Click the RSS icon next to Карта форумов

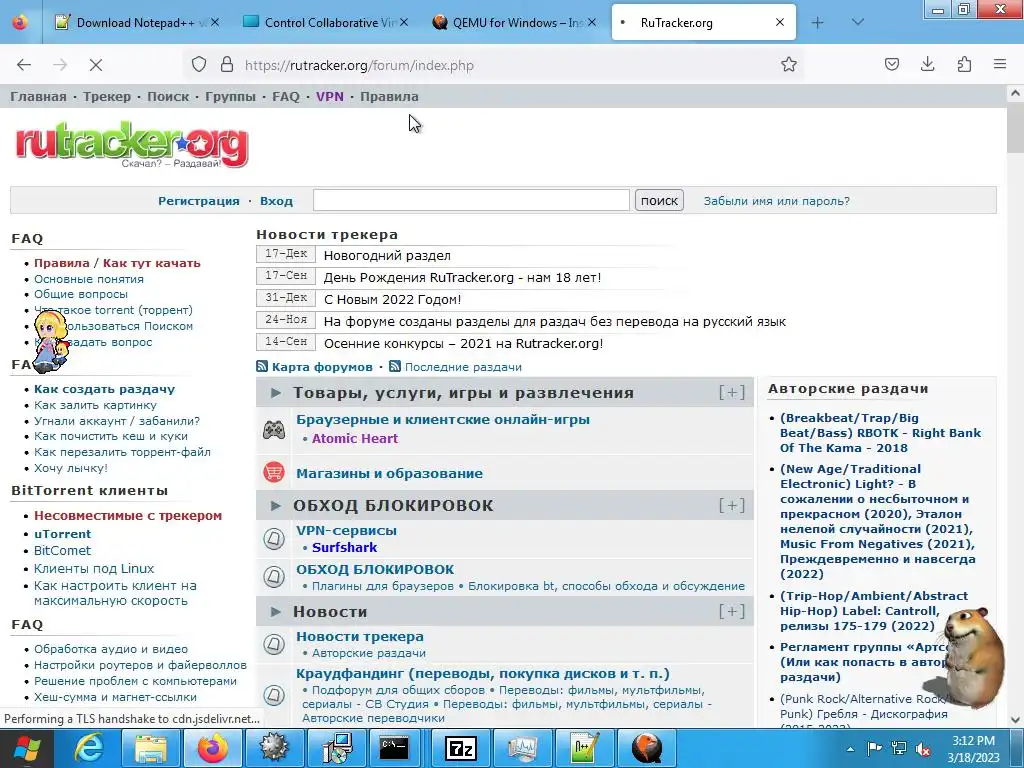262,367
